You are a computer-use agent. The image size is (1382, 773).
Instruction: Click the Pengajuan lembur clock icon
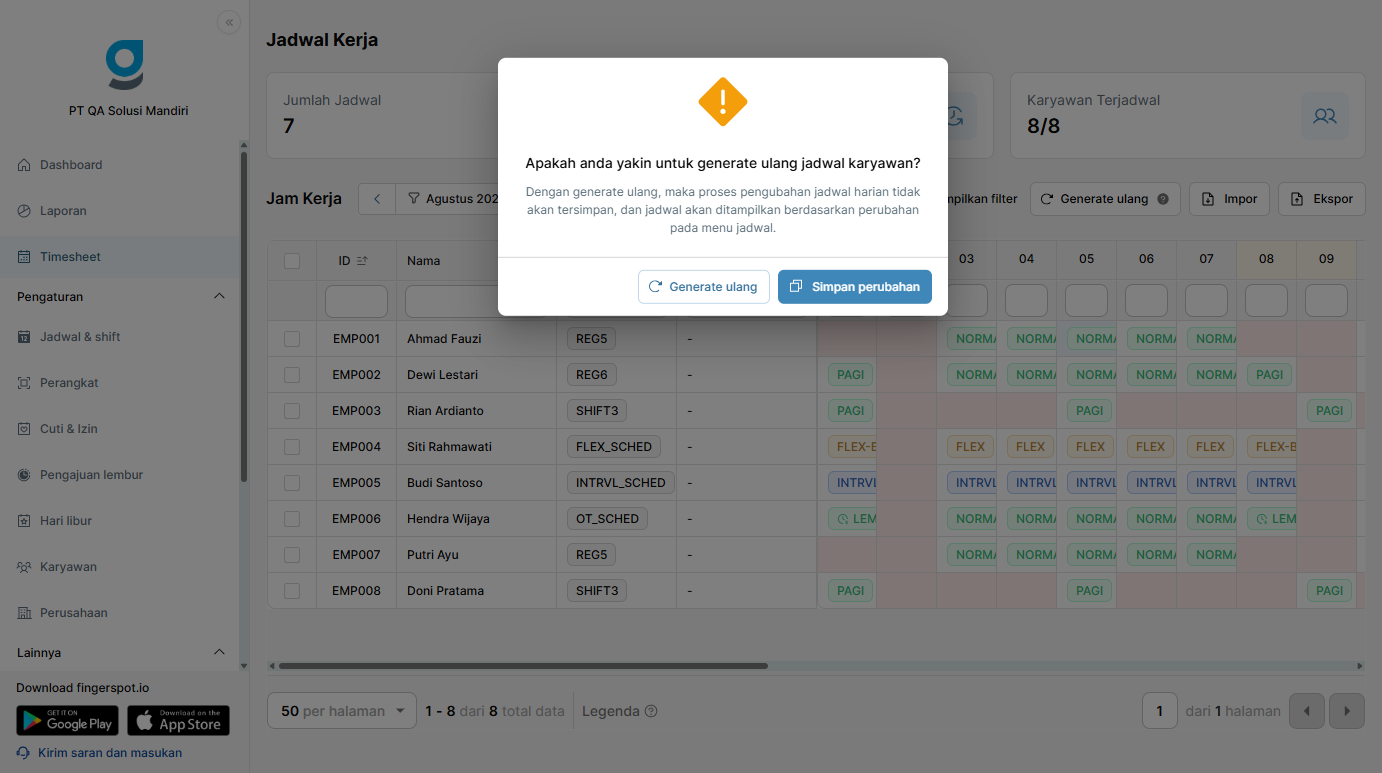point(25,475)
